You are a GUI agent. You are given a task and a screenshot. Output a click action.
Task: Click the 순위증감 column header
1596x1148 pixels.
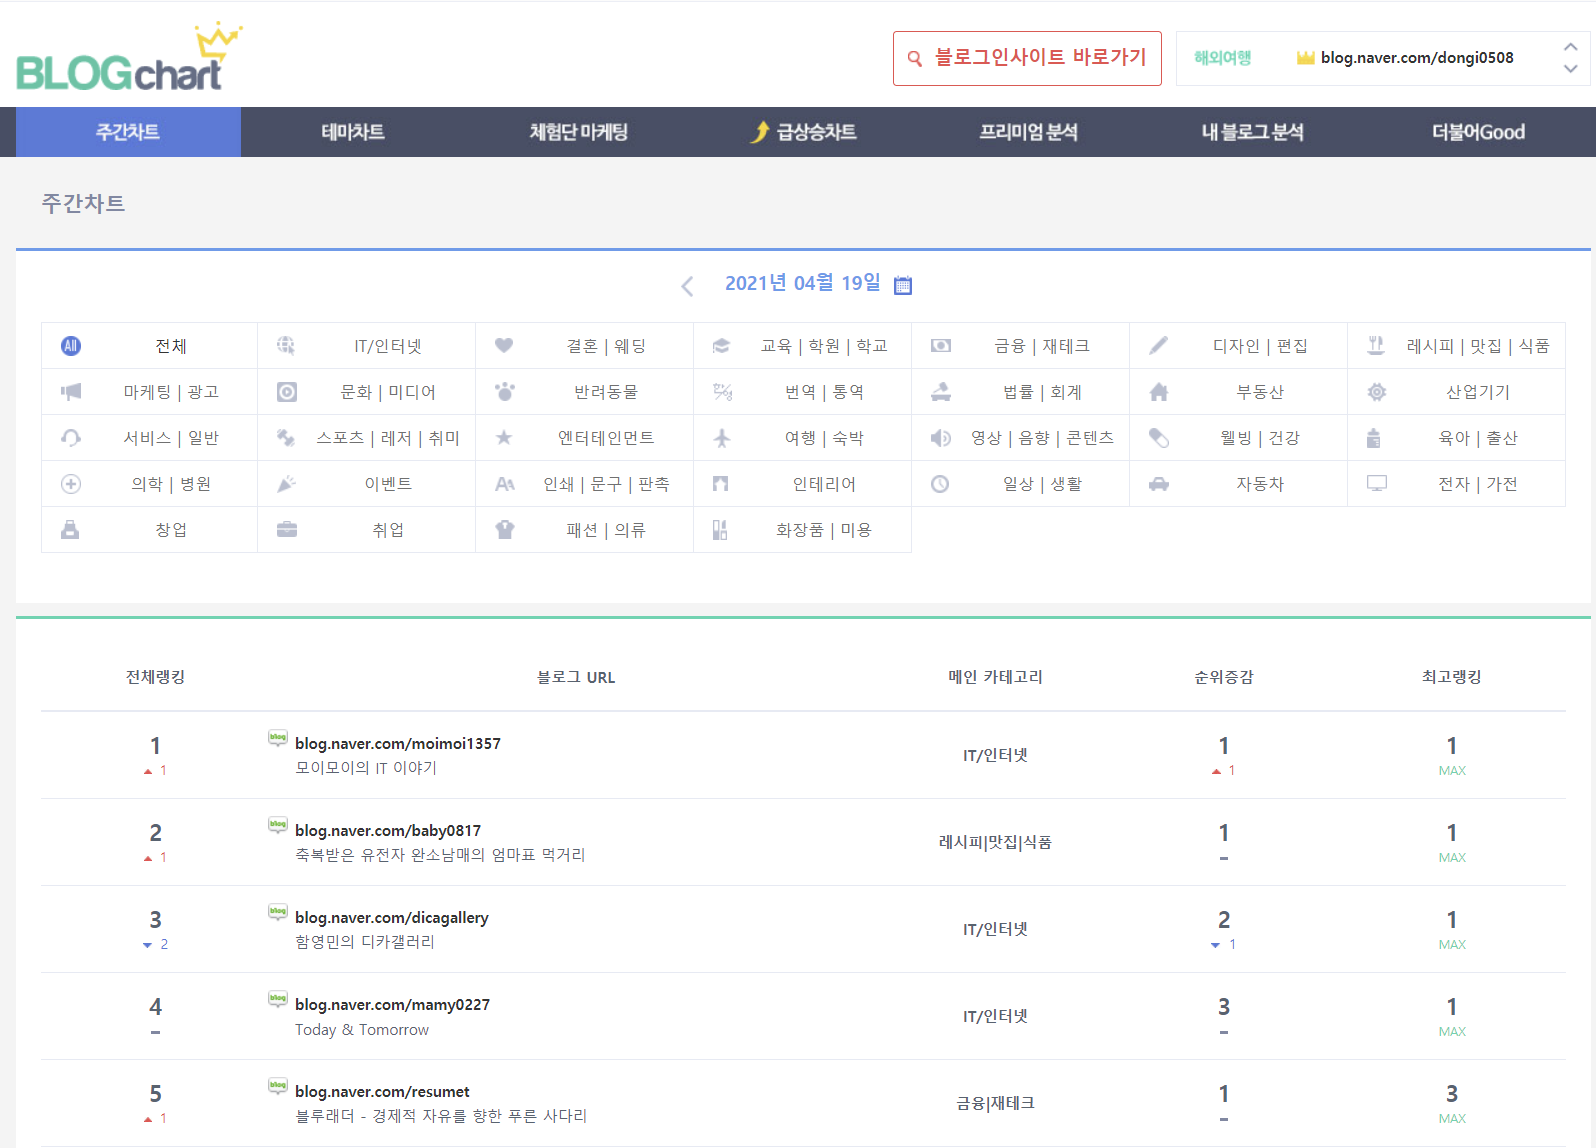pyautogui.click(x=1224, y=677)
